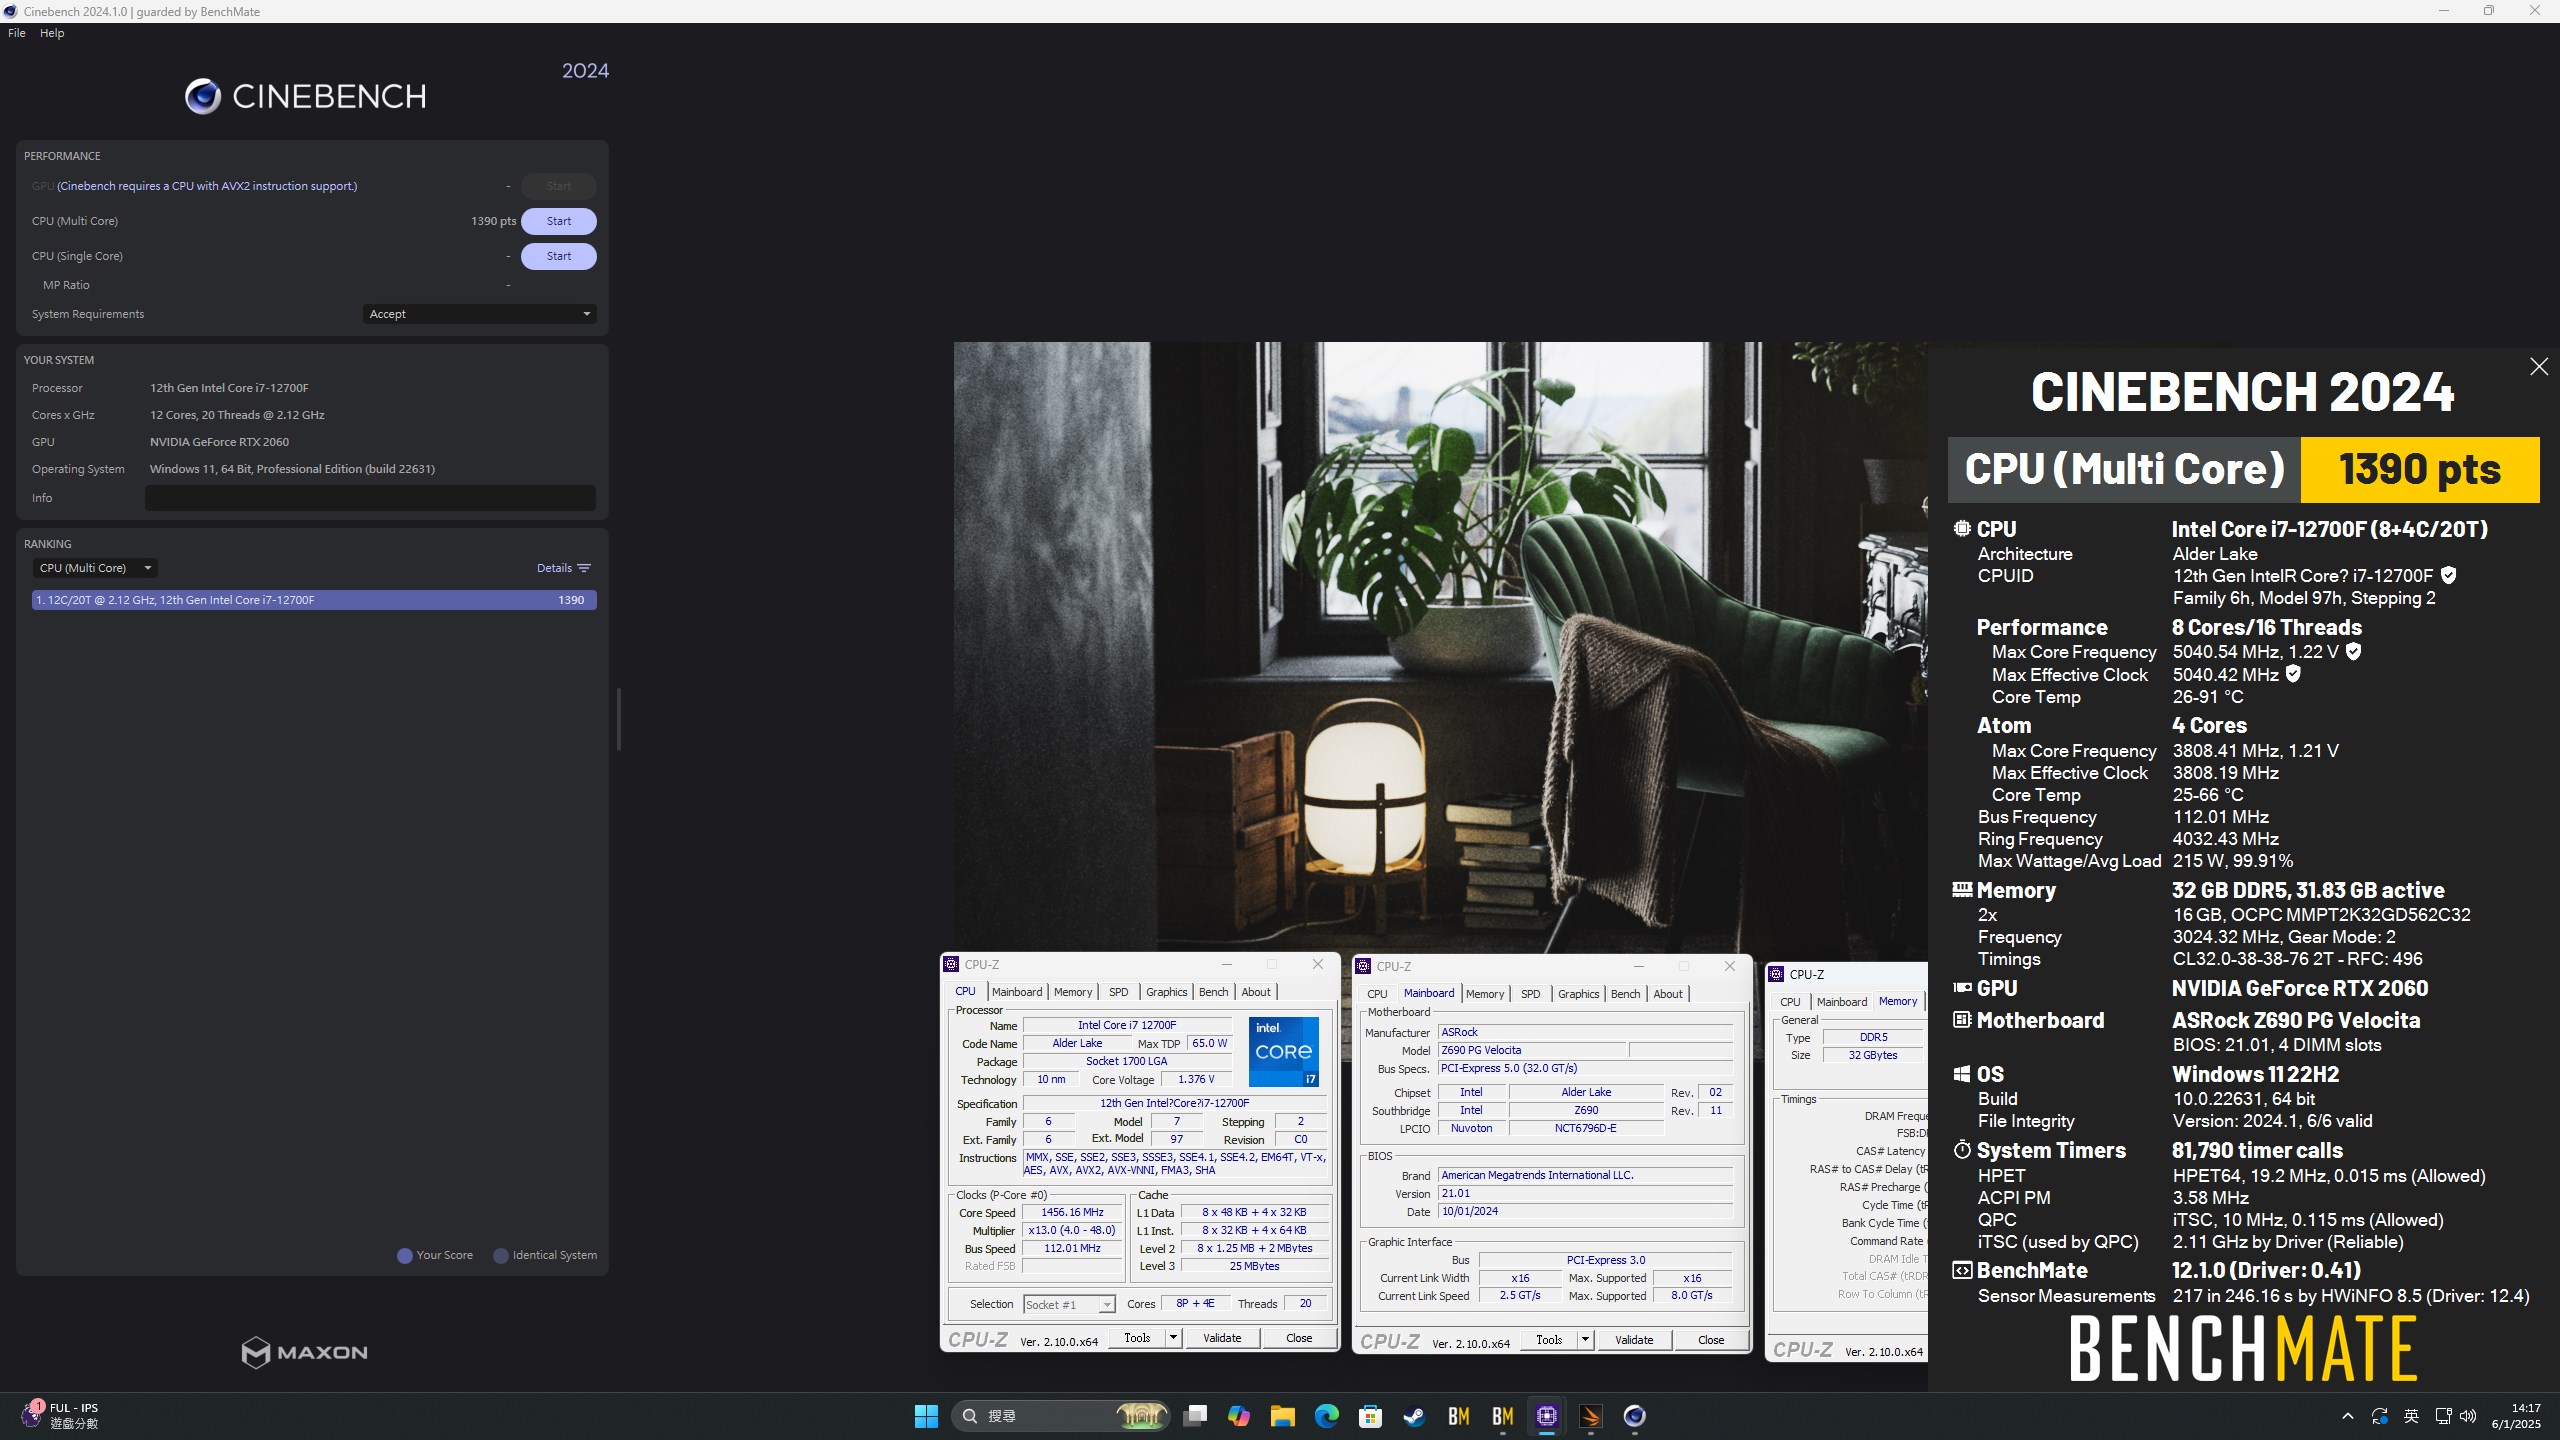2560x1440 pixels.
Task: Switch to CPU-Z via purple chip taskbar icon
Action: 1547,1416
